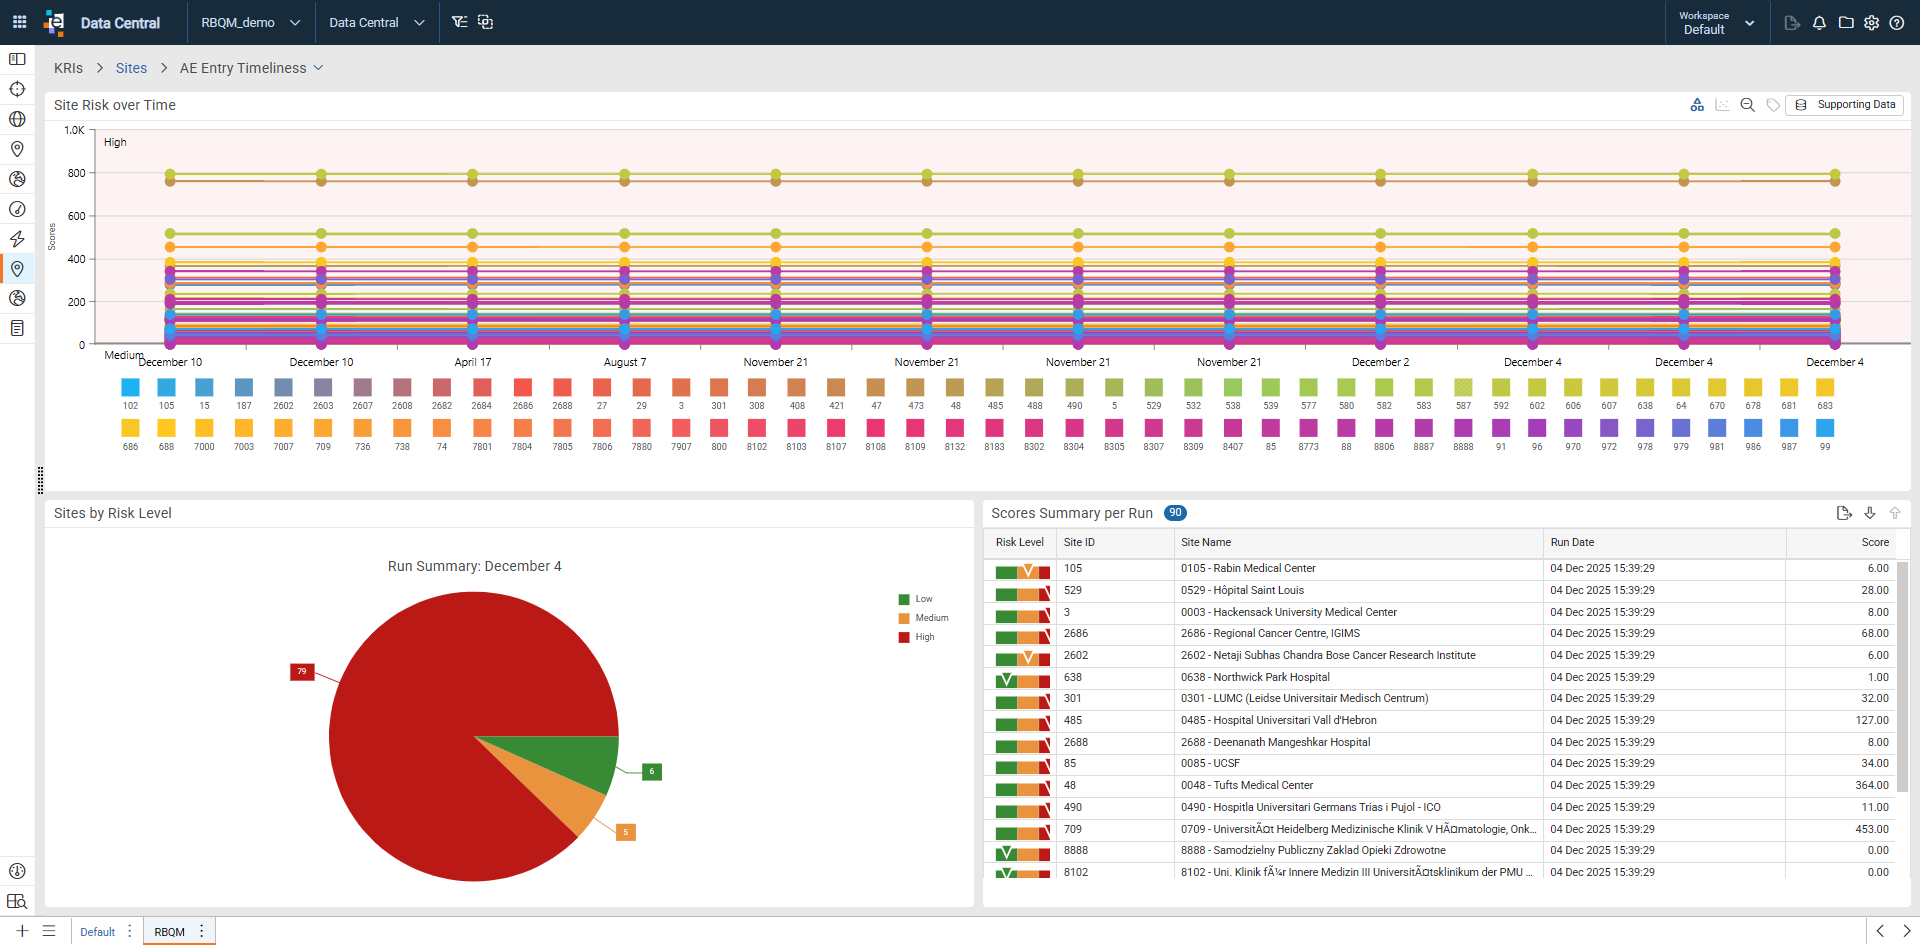
Task: Switch to the RBQM bottom tab
Action: click(170, 932)
